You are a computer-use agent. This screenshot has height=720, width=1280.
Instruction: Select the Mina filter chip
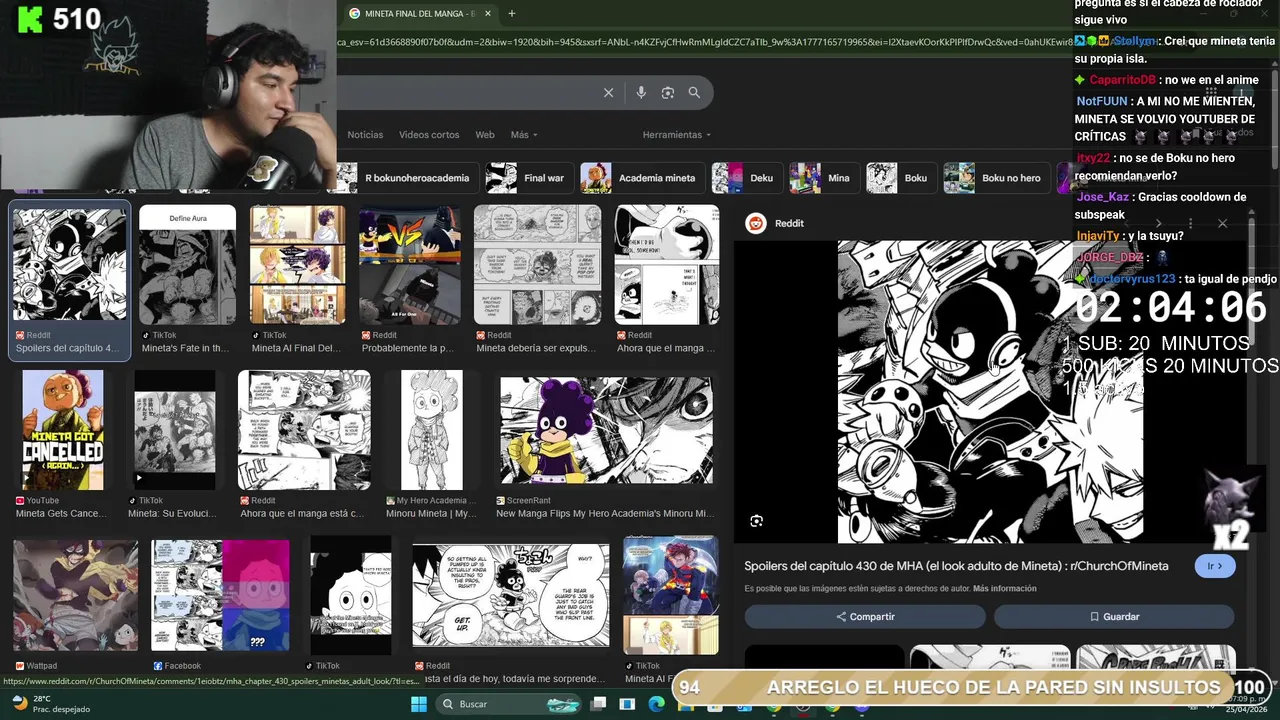click(823, 178)
